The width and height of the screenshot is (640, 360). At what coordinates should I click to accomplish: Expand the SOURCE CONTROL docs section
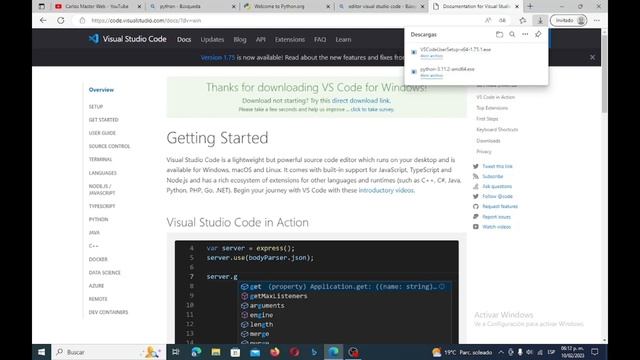click(109, 146)
